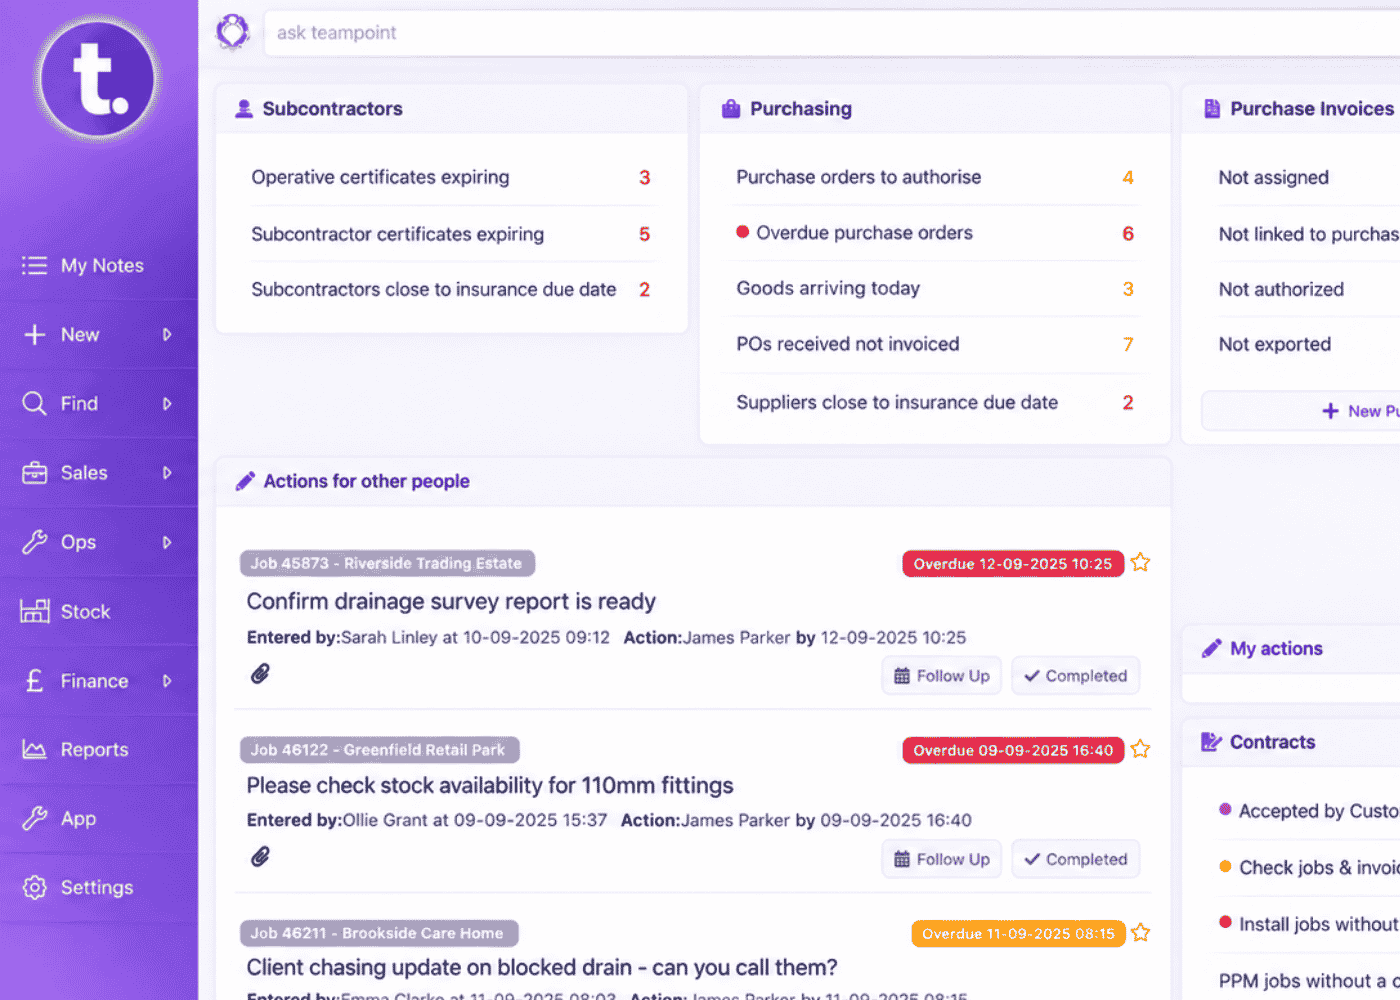Mark 110mm fittings action as Completed
1400x1000 pixels.
(1075, 859)
